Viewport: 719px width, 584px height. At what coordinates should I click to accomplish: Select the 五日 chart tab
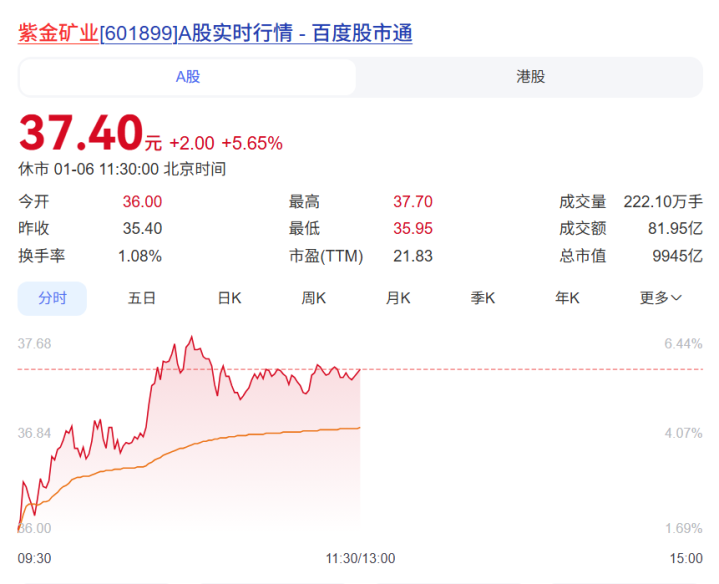pos(141,298)
